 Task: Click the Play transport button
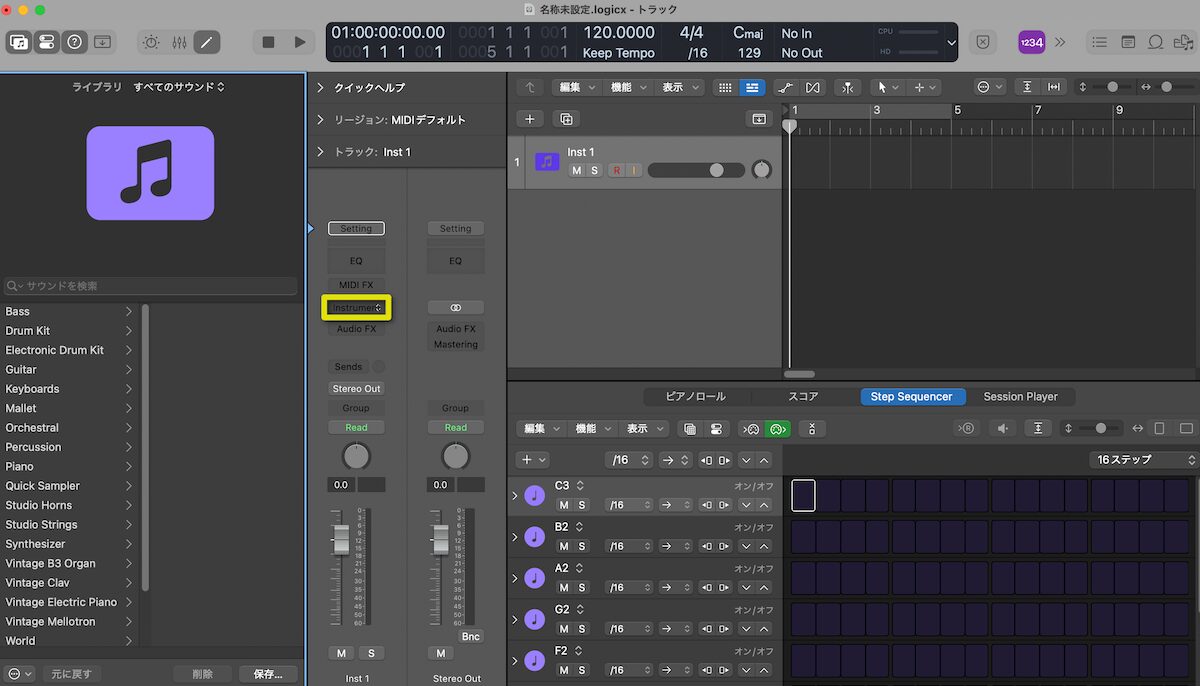(299, 42)
